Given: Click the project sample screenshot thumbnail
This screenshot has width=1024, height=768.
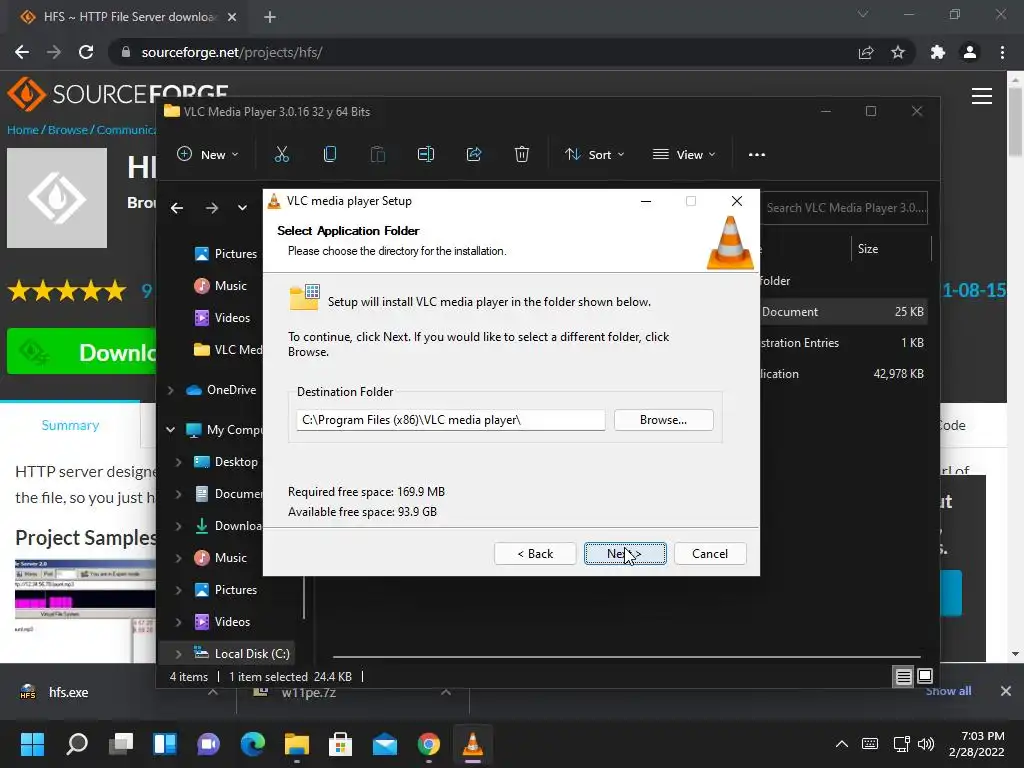Looking at the screenshot, I should click(85, 609).
